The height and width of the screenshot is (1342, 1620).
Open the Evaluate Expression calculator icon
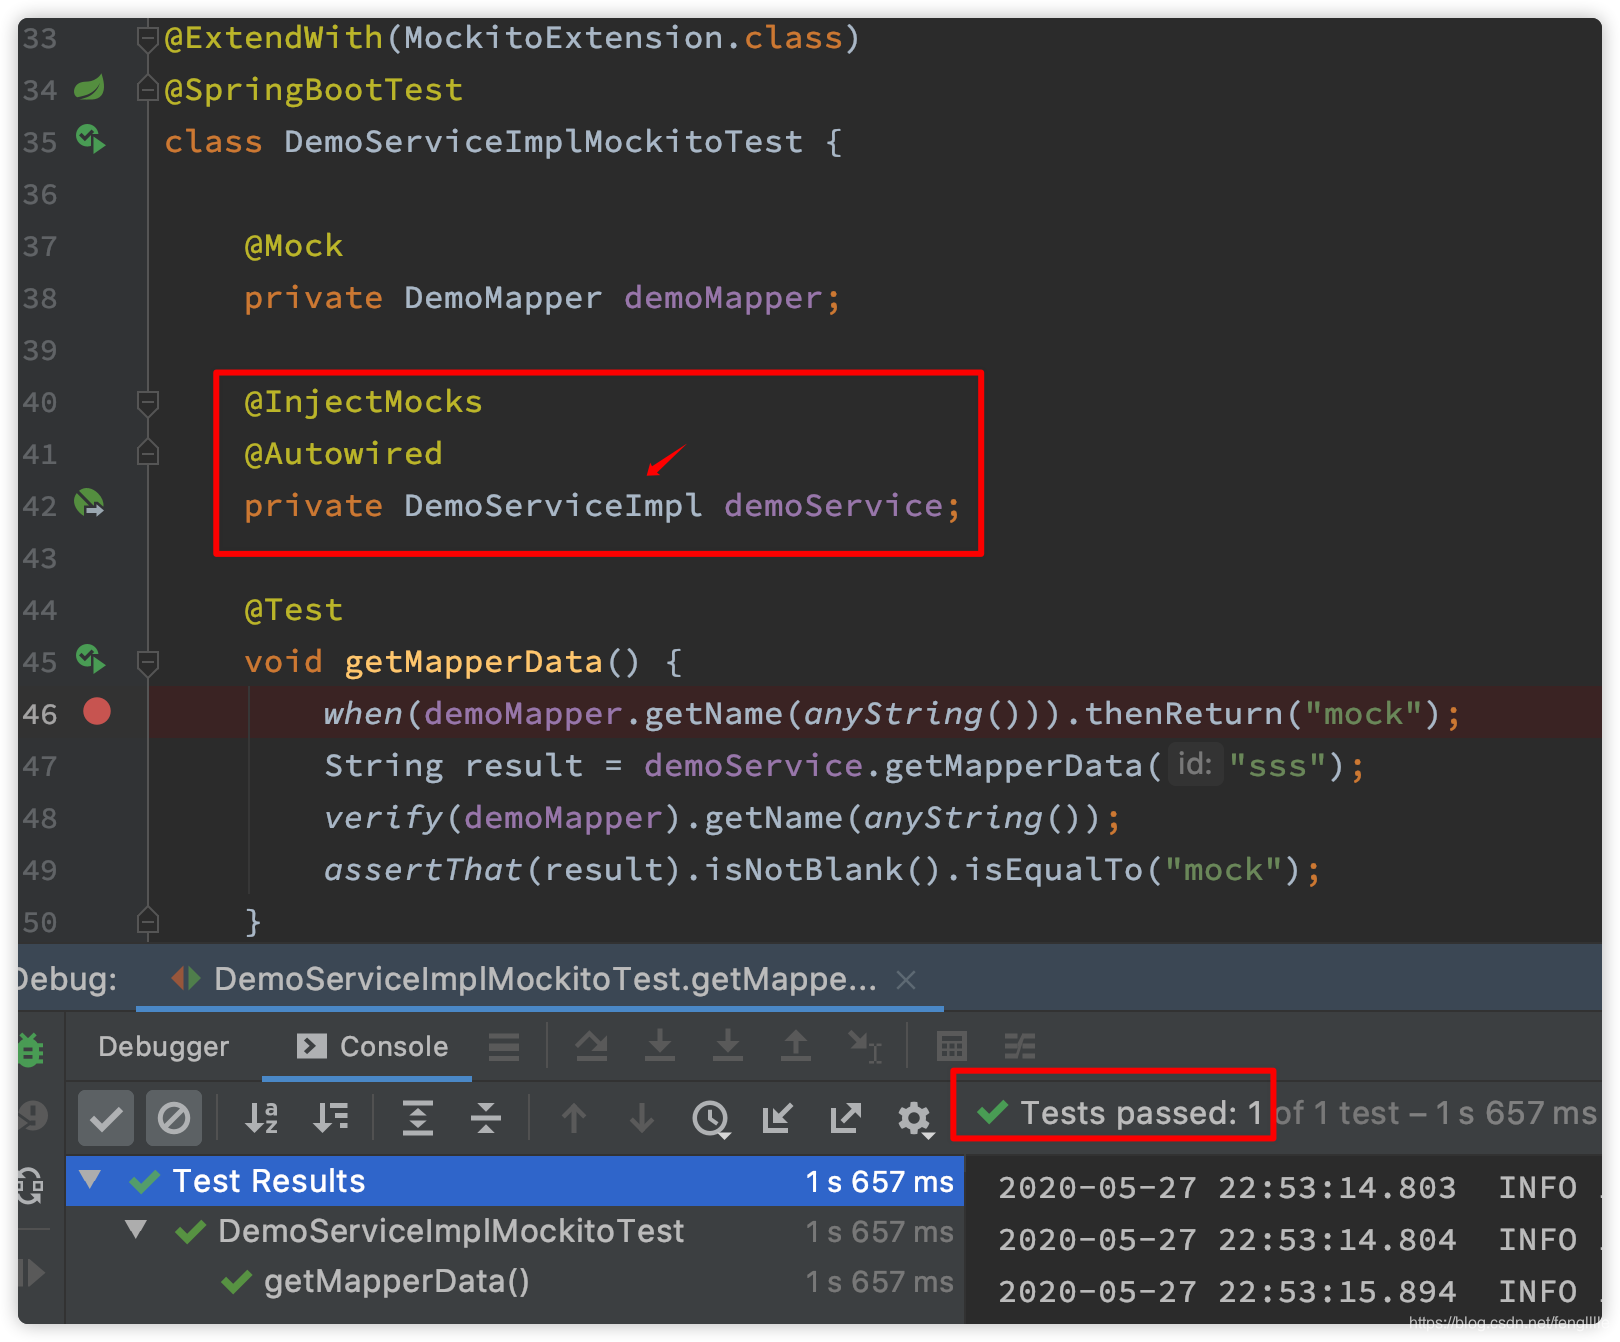[951, 1046]
